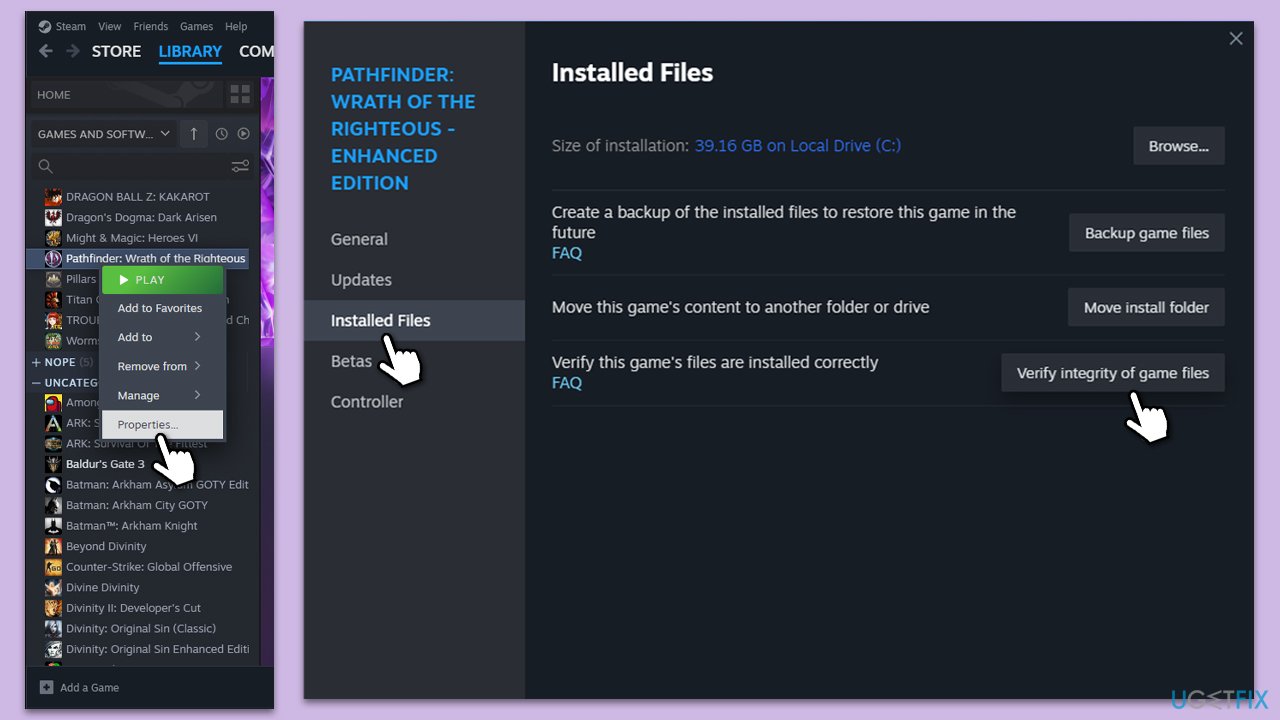The image size is (1280, 720).
Task: Open the FAQ link under backup
Action: pos(567,253)
